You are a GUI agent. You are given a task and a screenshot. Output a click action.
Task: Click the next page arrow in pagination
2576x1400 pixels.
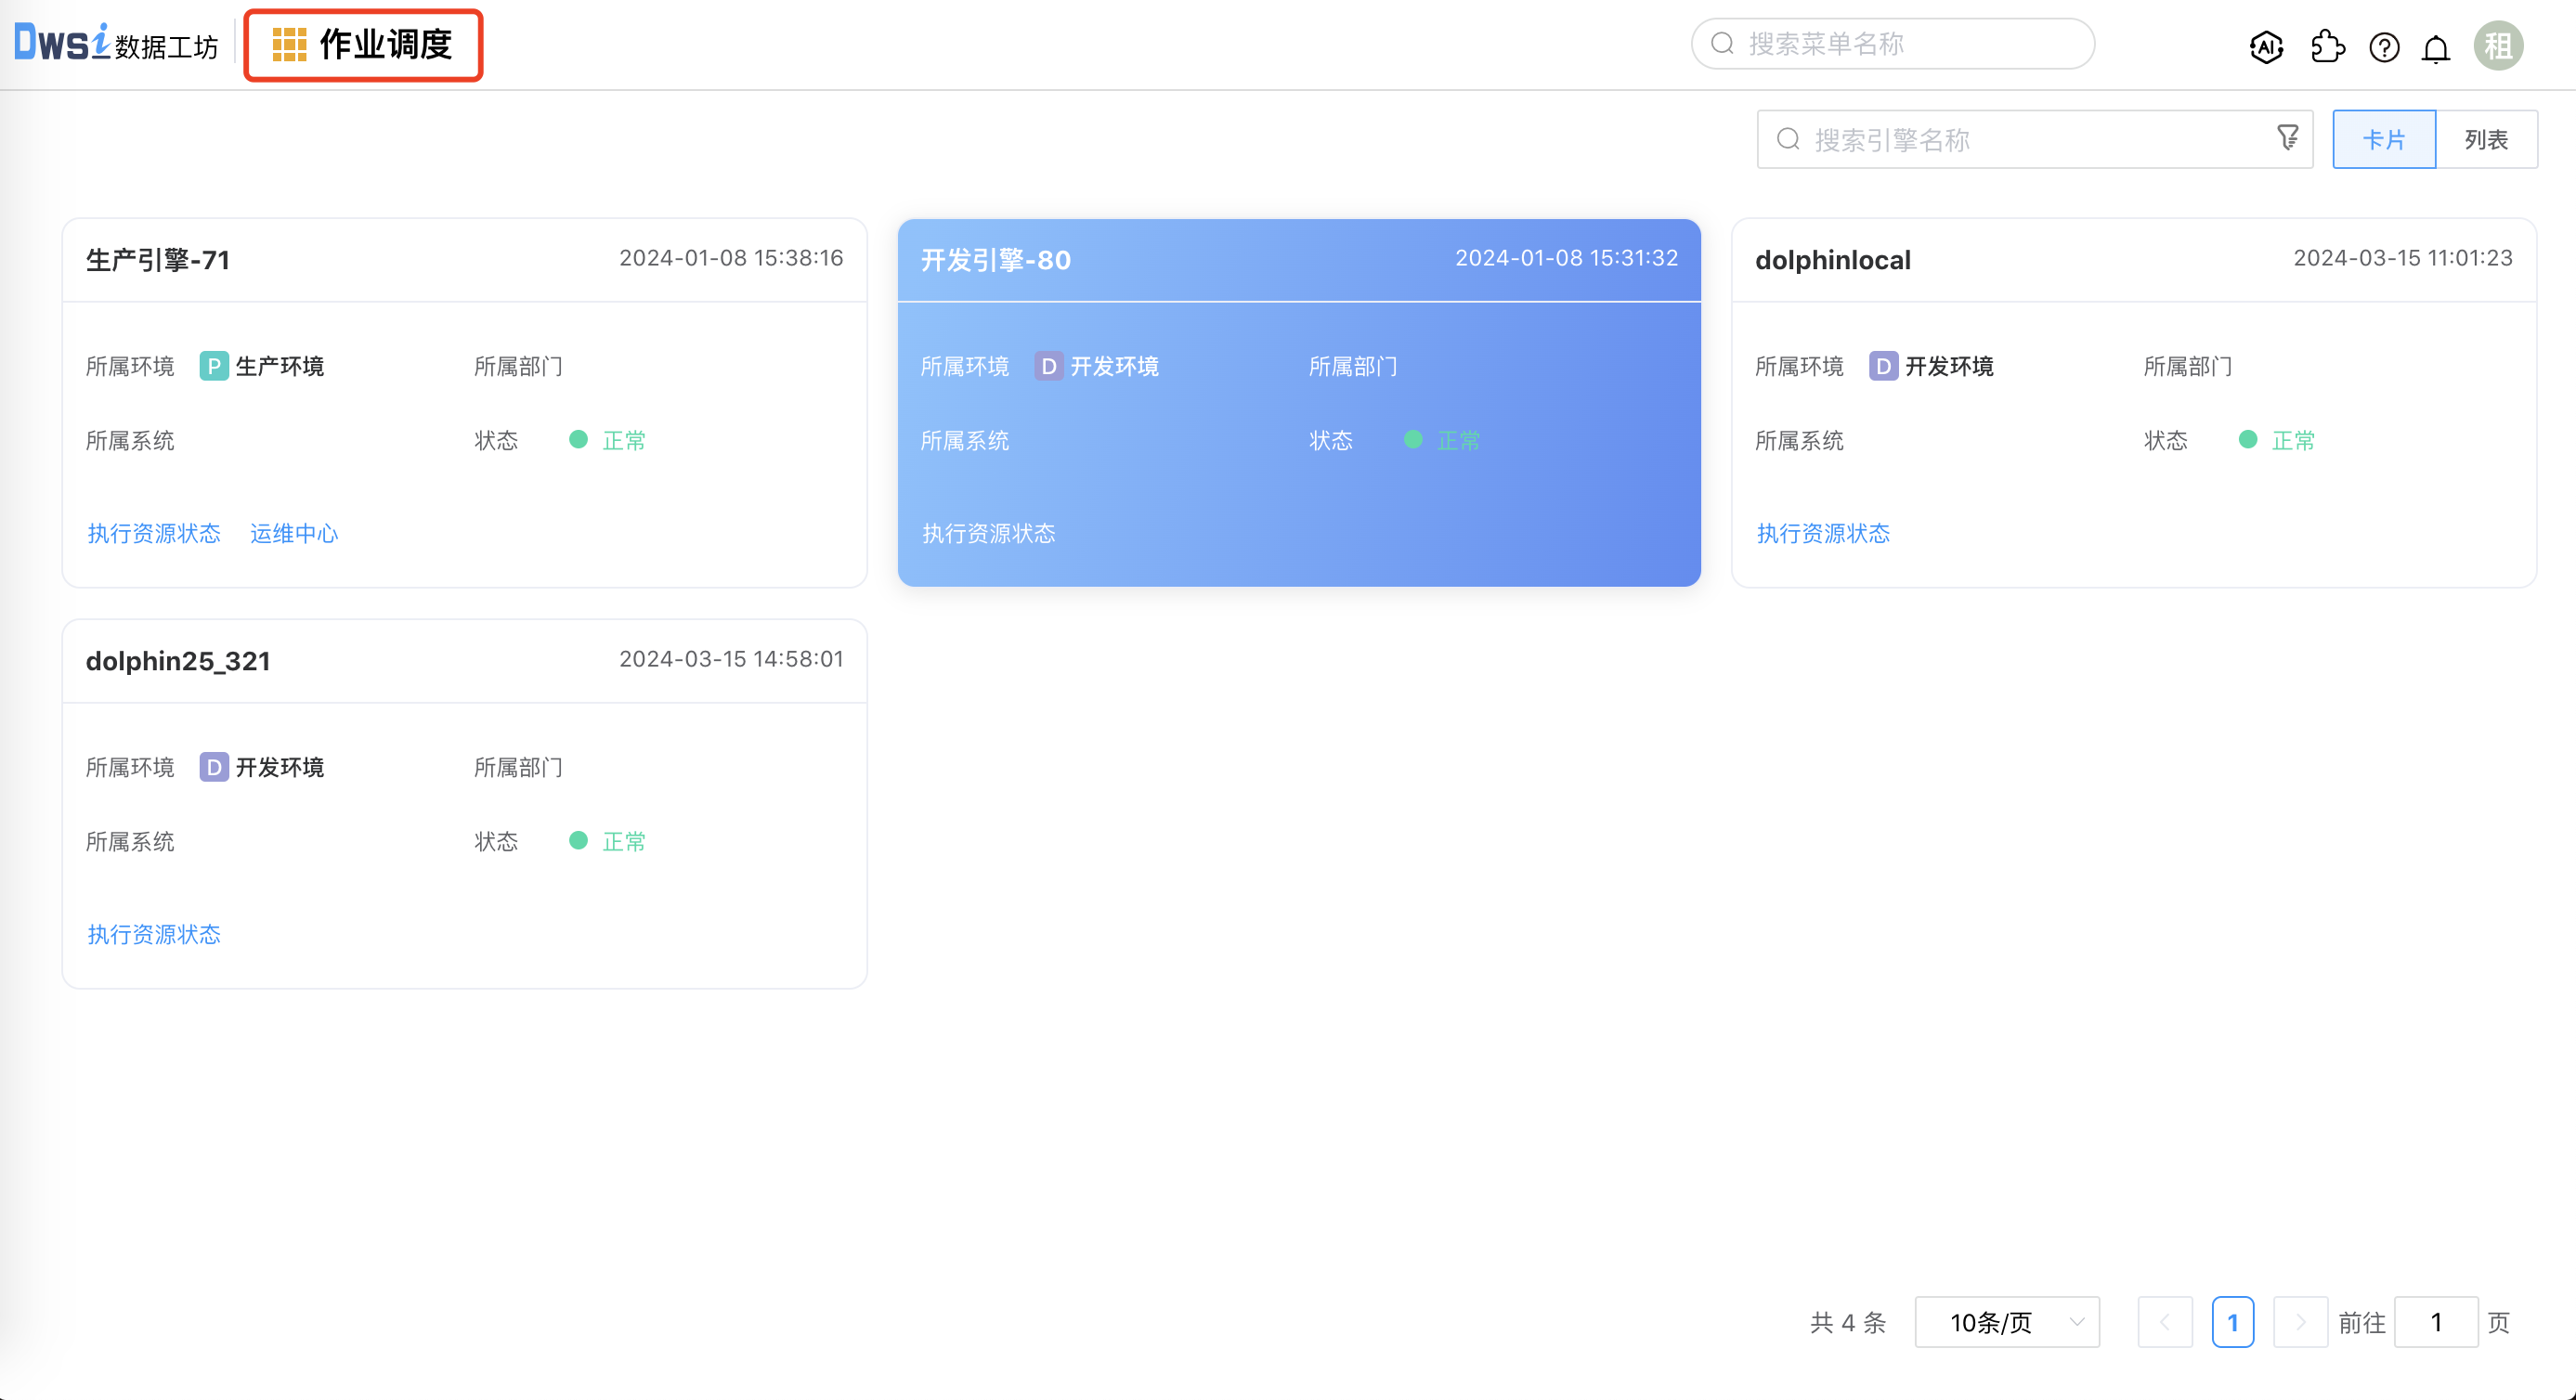2301,1321
